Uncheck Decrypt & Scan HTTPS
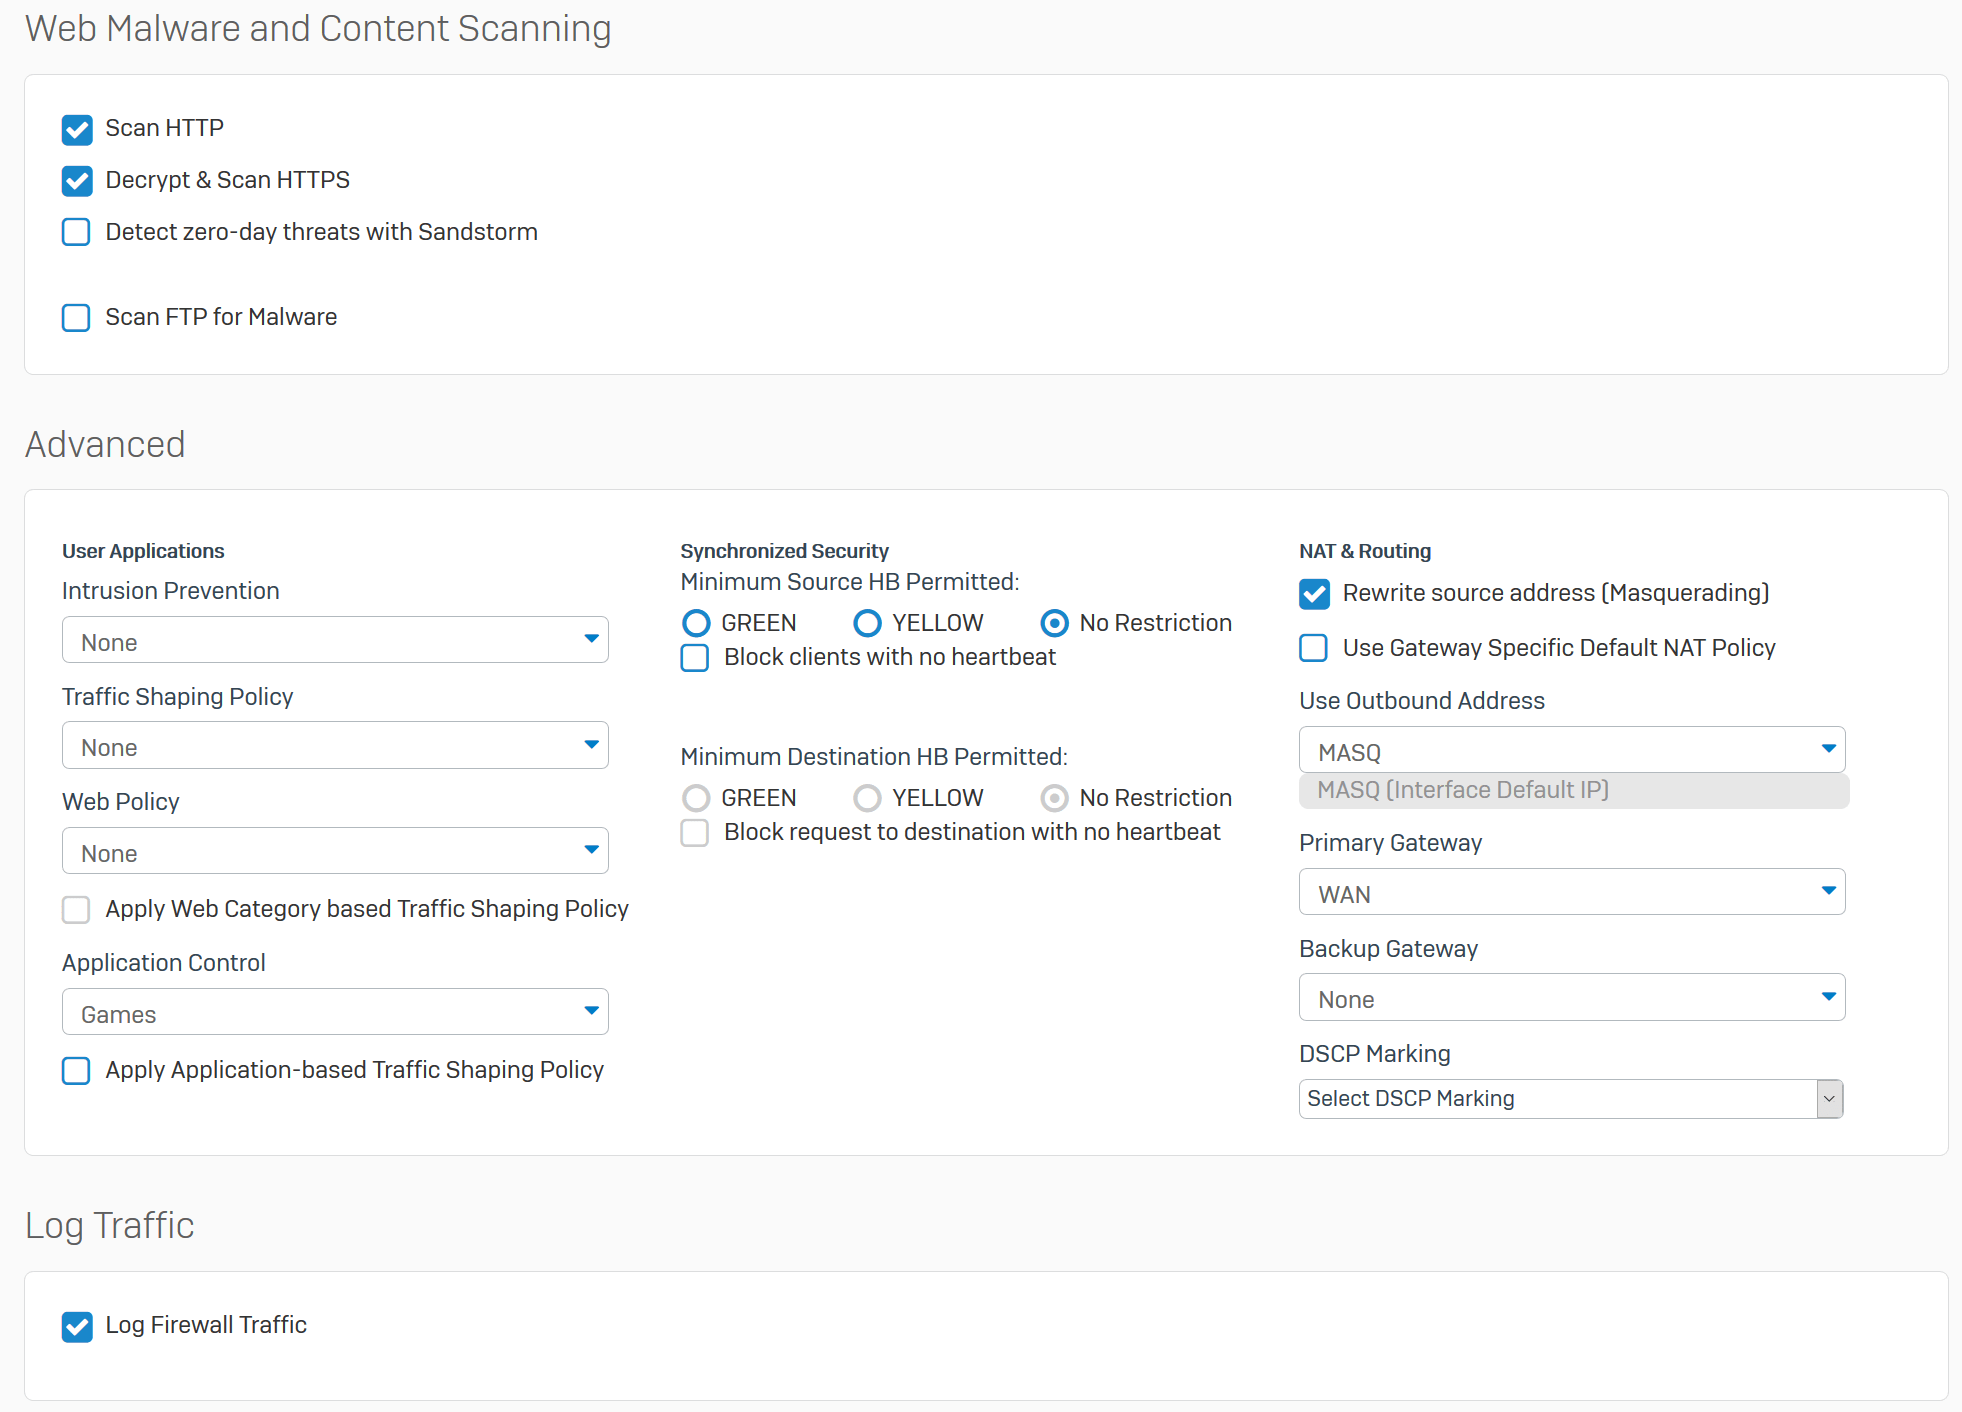This screenshot has height=1412, width=1962. tap(77, 181)
